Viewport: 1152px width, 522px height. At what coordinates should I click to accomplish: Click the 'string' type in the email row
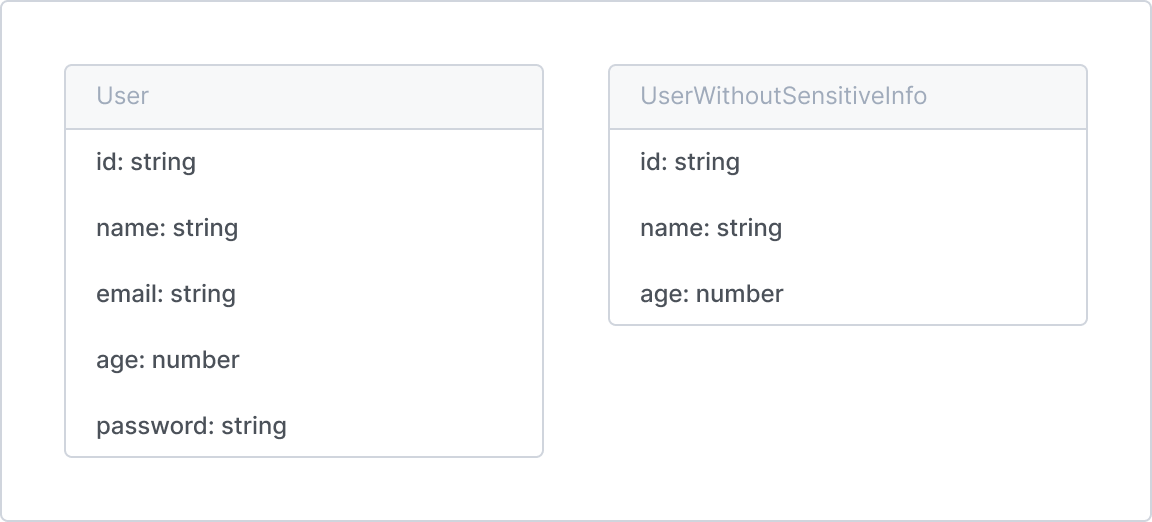click(x=203, y=294)
